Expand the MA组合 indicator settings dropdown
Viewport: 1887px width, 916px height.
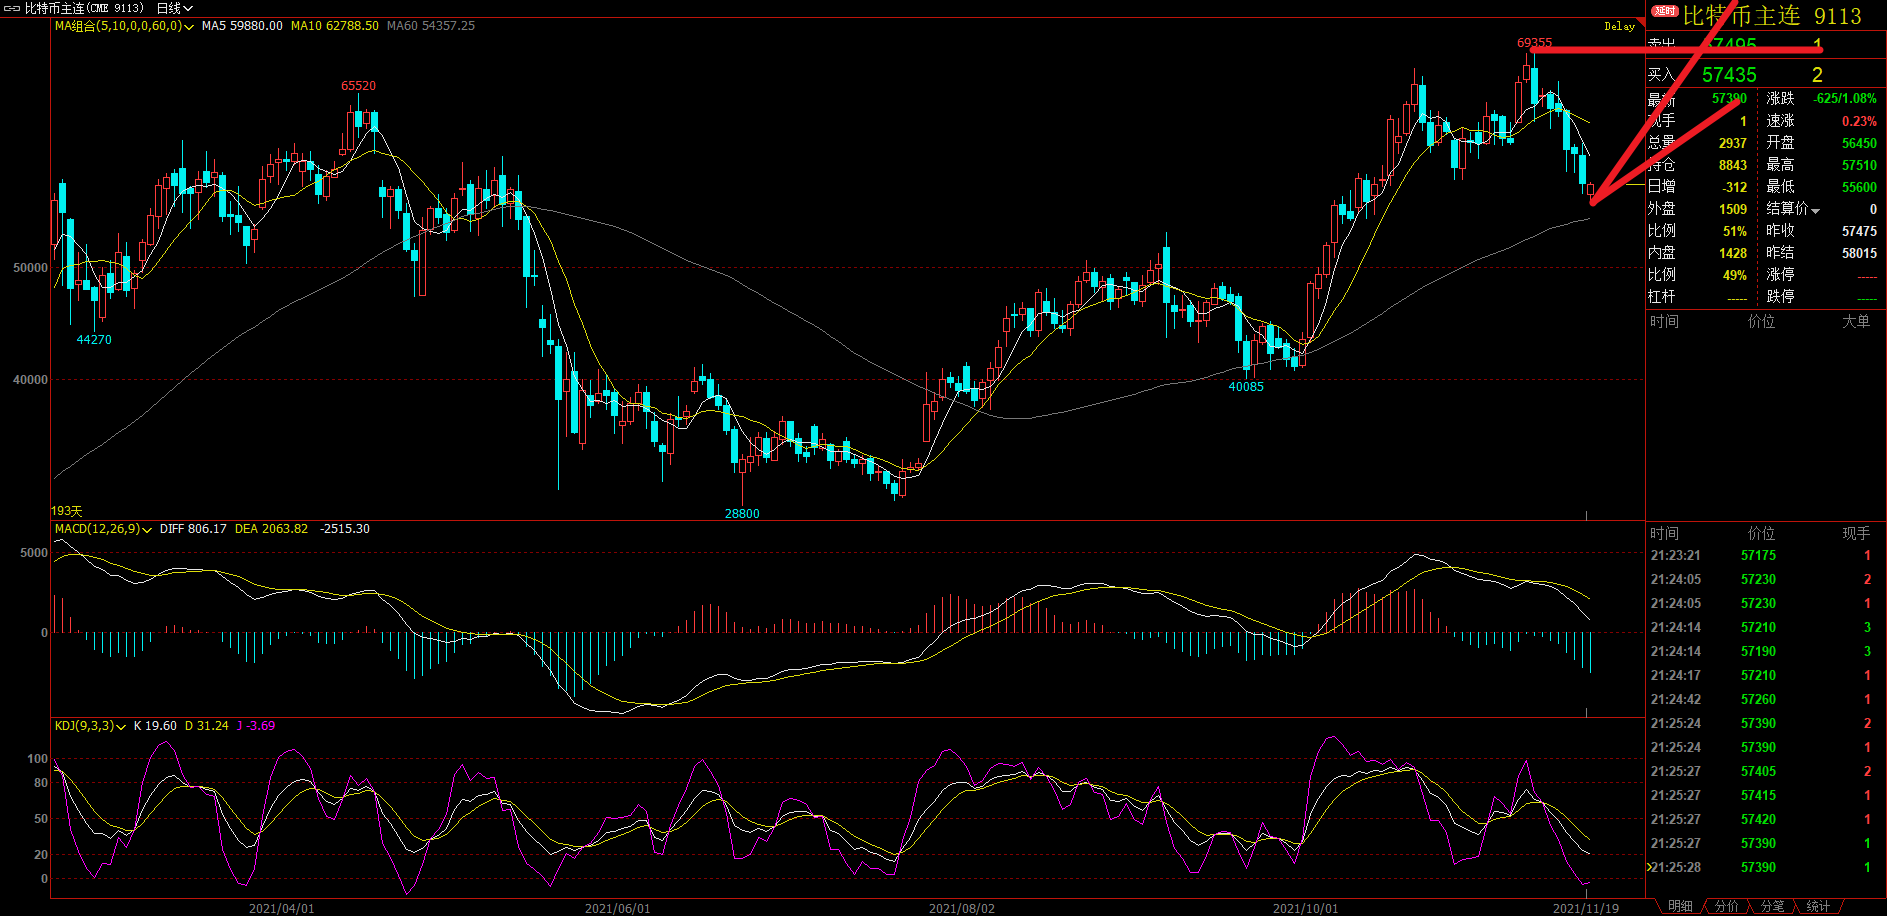(x=189, y=27)
